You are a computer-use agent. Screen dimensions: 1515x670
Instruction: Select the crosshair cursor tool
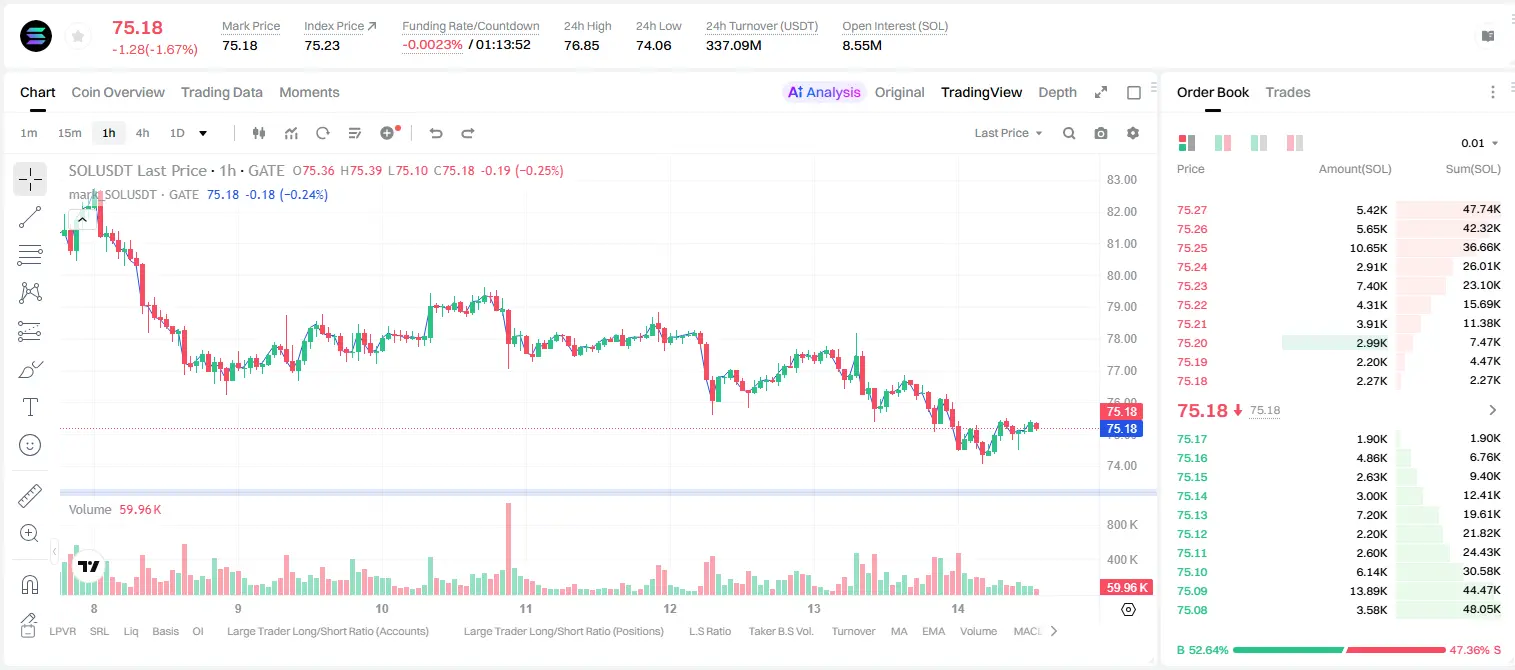pos(30,179)
